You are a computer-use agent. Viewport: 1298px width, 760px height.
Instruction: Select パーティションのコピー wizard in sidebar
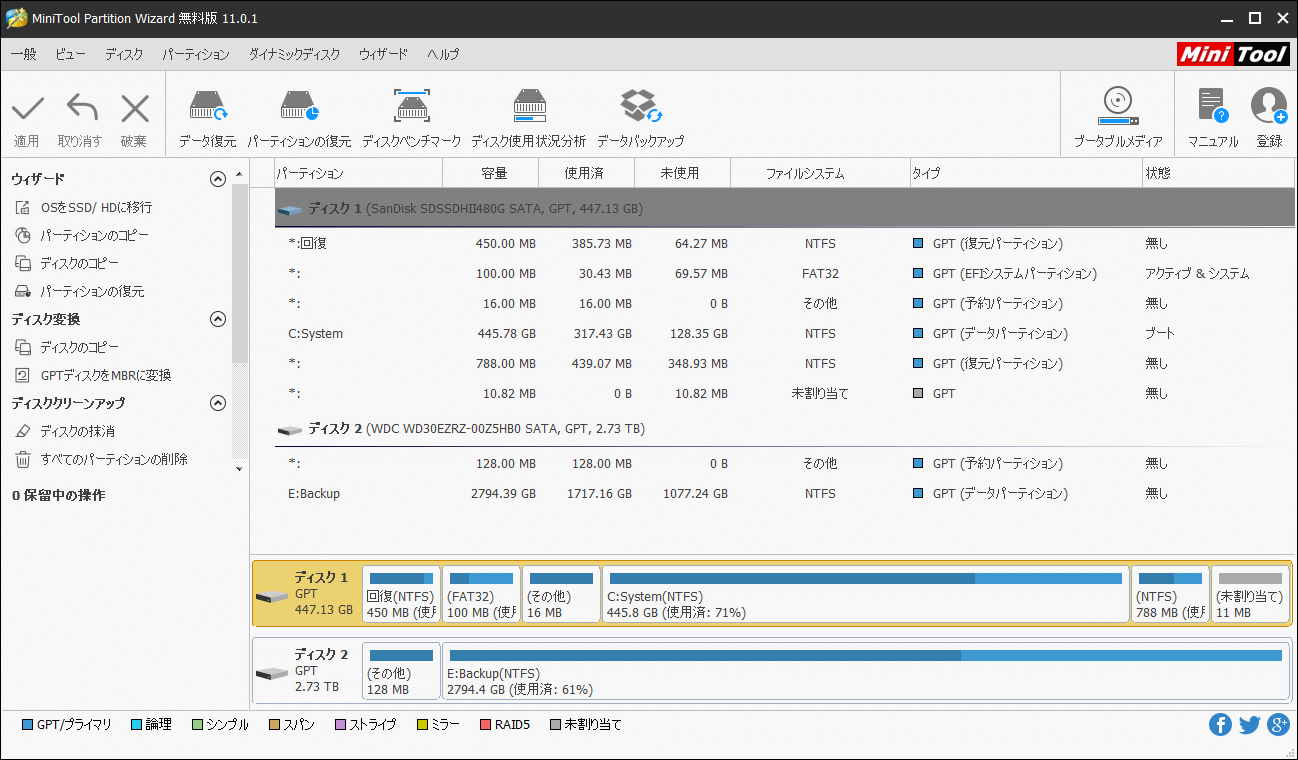click(94, 235)
